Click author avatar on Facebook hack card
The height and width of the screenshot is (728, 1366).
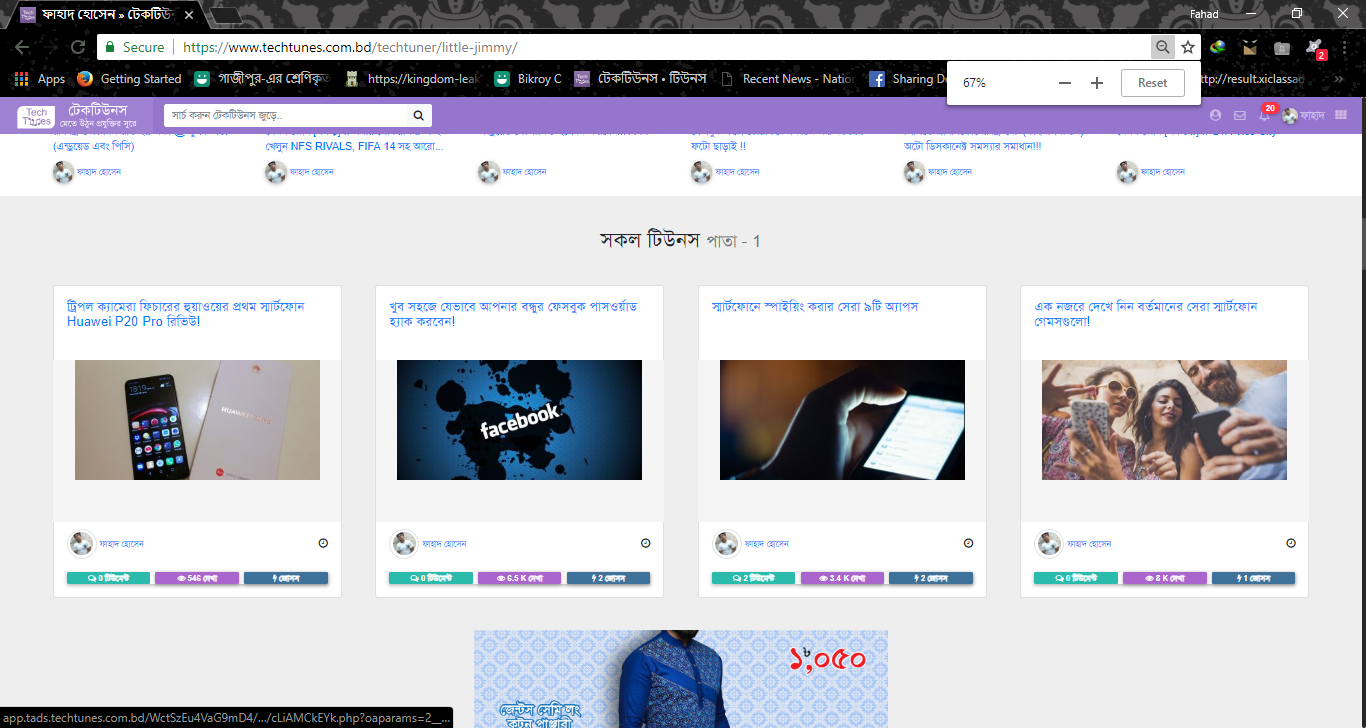click(x=403, y=543)
